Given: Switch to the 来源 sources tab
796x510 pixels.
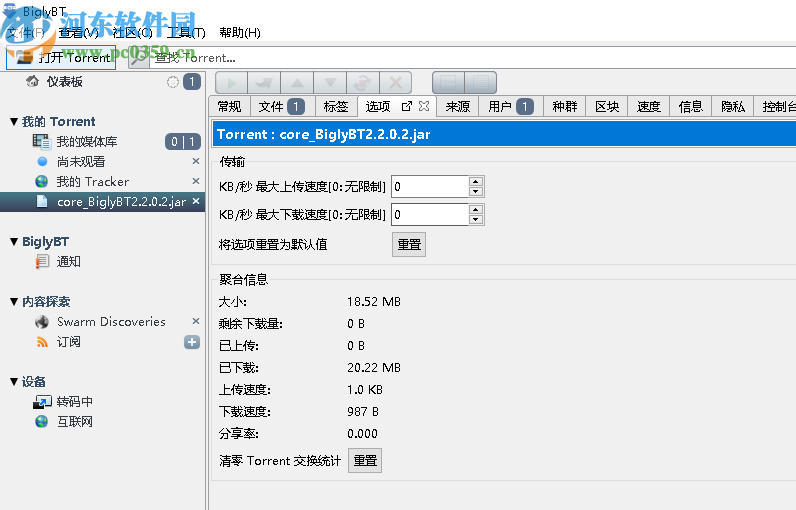Looking at the screenshot, I should (457, 107).
